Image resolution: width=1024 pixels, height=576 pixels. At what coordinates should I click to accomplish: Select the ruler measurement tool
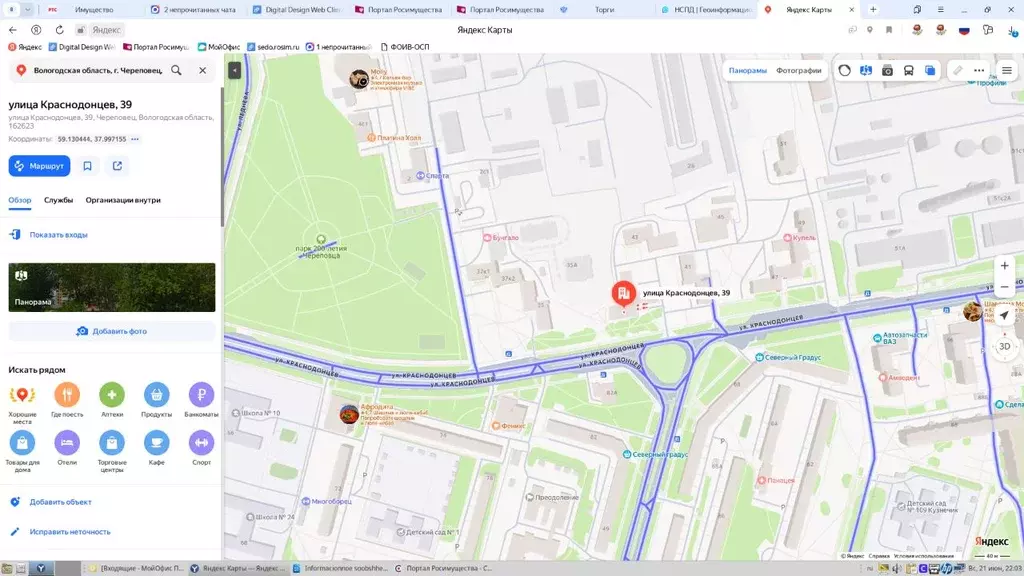point(957,70)
